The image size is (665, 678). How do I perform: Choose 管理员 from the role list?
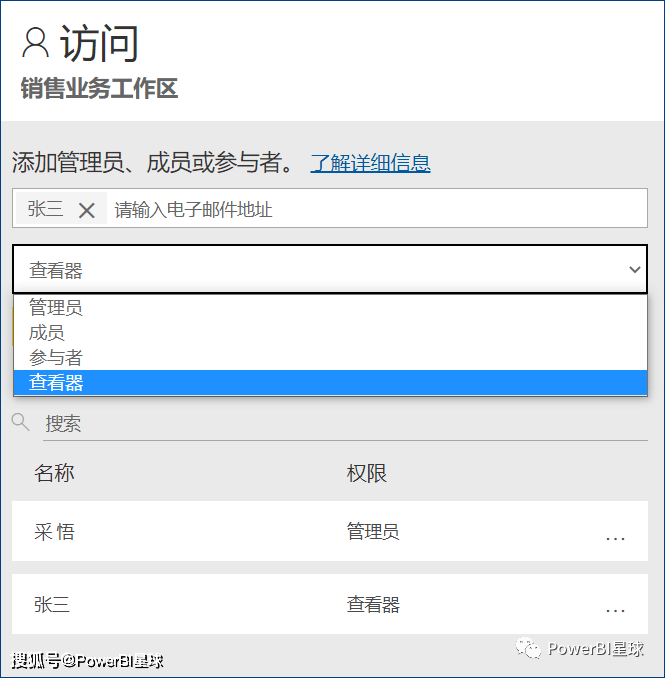click(330, 307)
